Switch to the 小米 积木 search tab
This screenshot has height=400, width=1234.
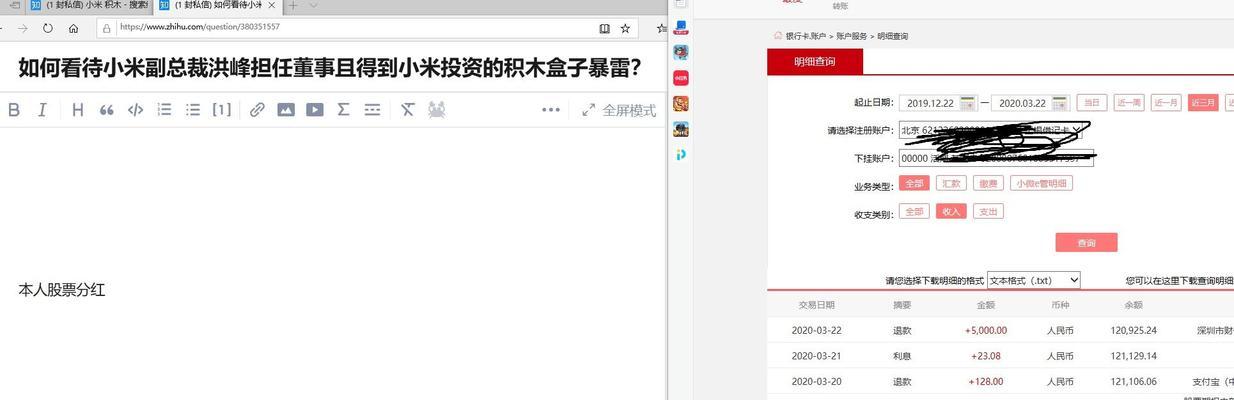89,5
